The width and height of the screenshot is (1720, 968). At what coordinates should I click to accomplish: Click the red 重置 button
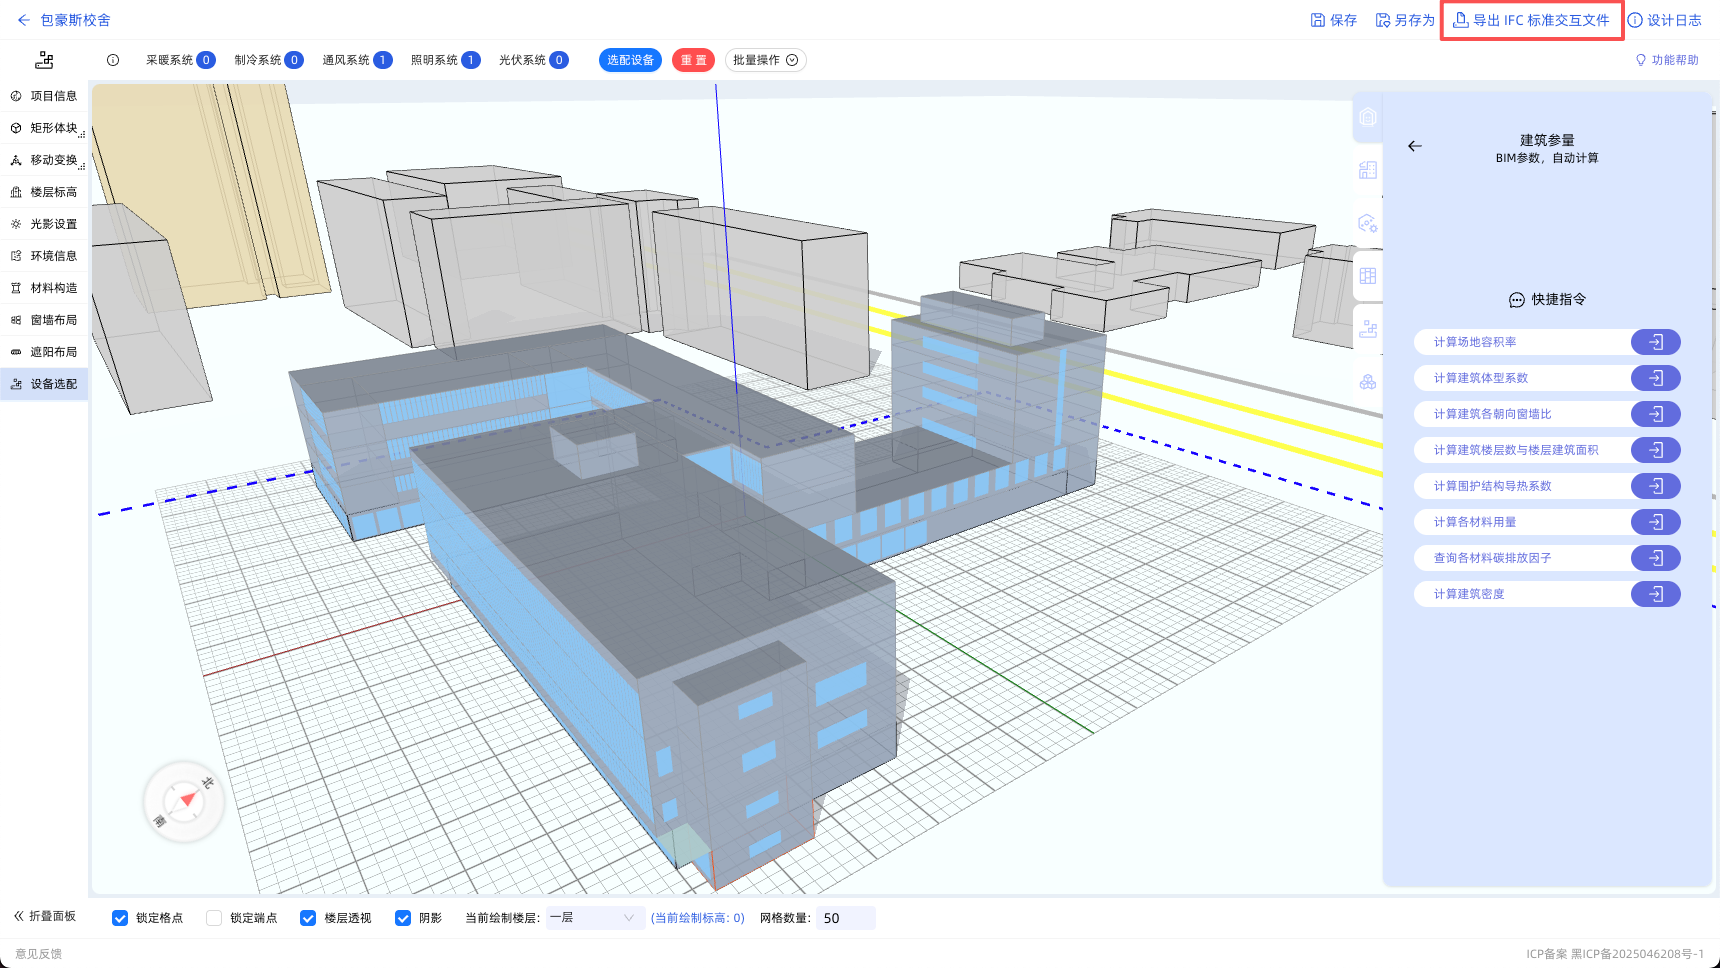pos(694,60)
